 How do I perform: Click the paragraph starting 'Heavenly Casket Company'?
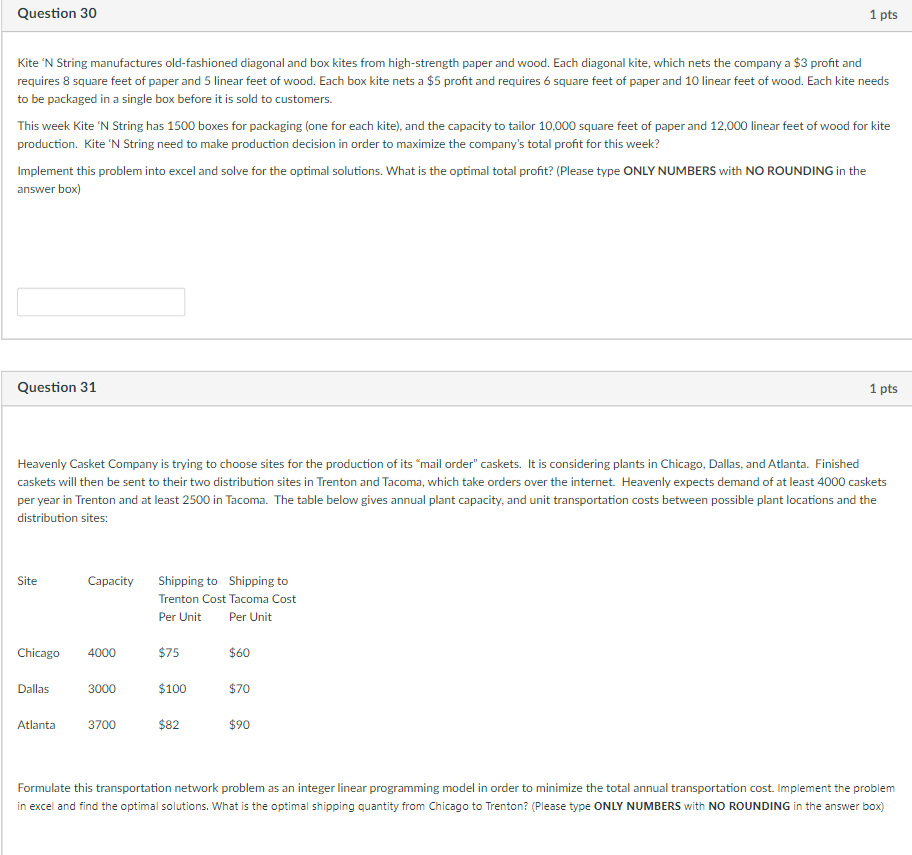(x=452, y=491)
